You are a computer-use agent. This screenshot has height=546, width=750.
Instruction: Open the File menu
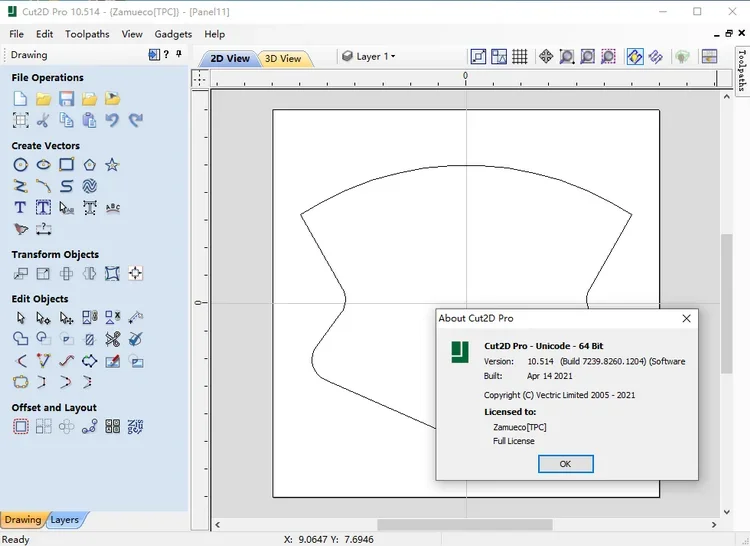[16, 34]
